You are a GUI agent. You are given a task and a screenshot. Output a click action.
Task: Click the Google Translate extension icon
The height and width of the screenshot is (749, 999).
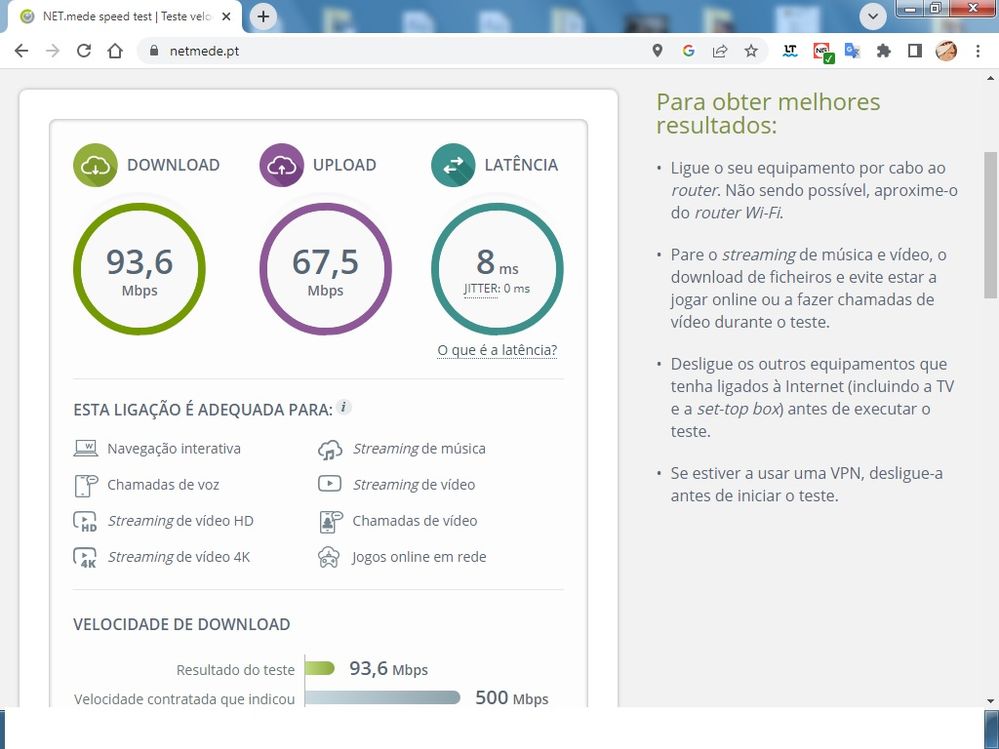point(852,51)
